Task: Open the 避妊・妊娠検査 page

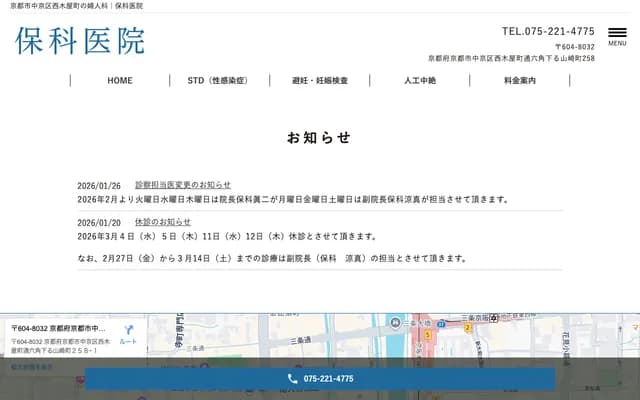Action: click(x=320, y=80)
